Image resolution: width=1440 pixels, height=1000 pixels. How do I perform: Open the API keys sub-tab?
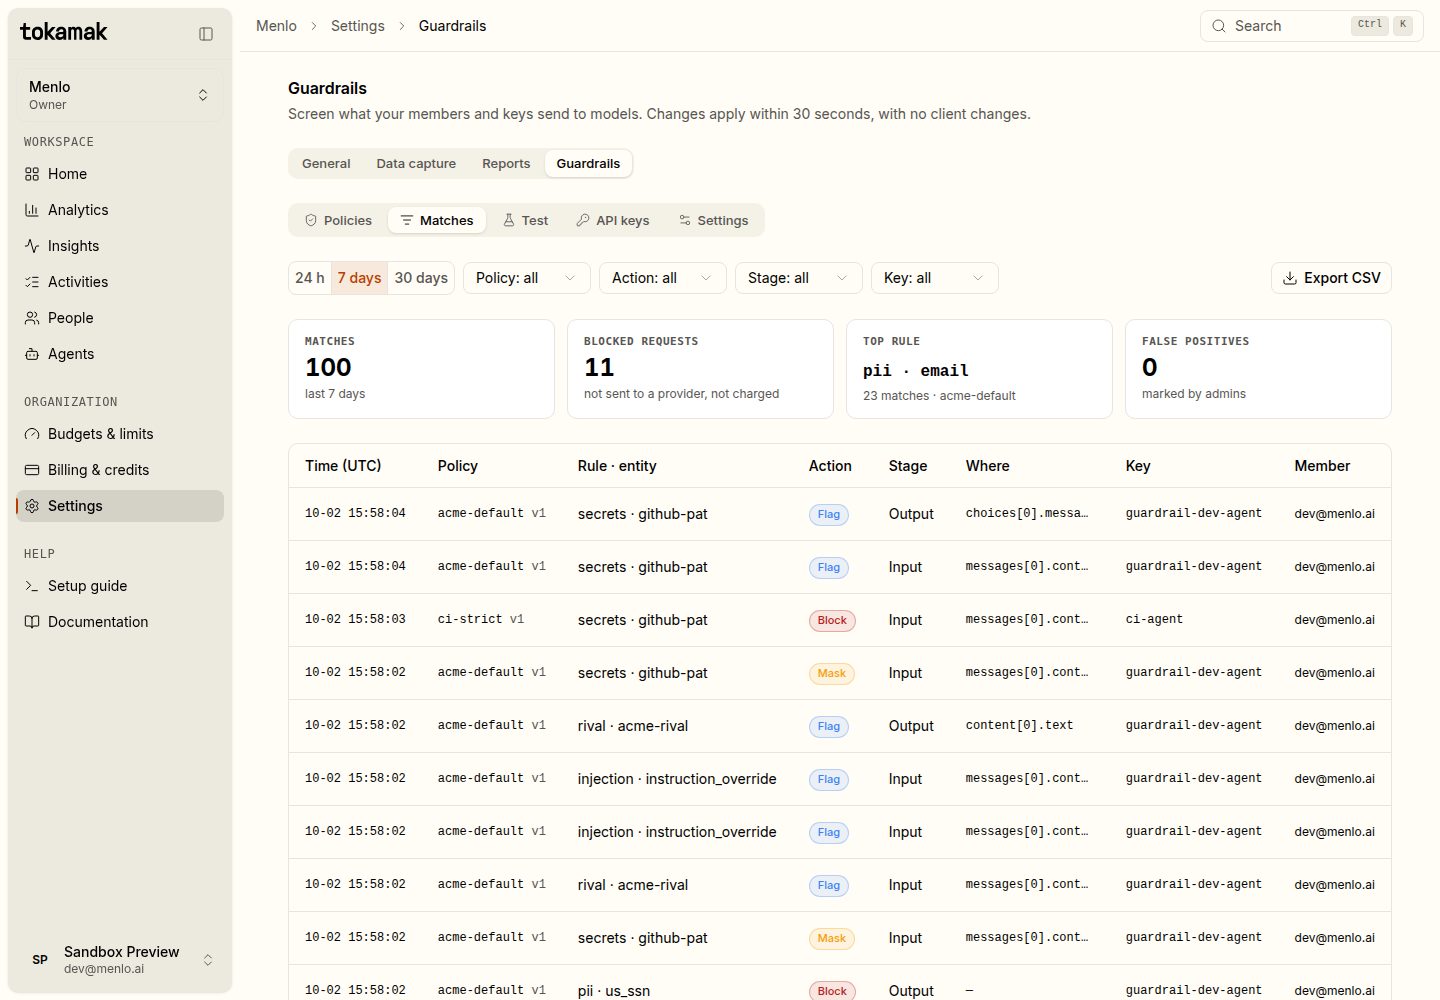pos(612,220)
